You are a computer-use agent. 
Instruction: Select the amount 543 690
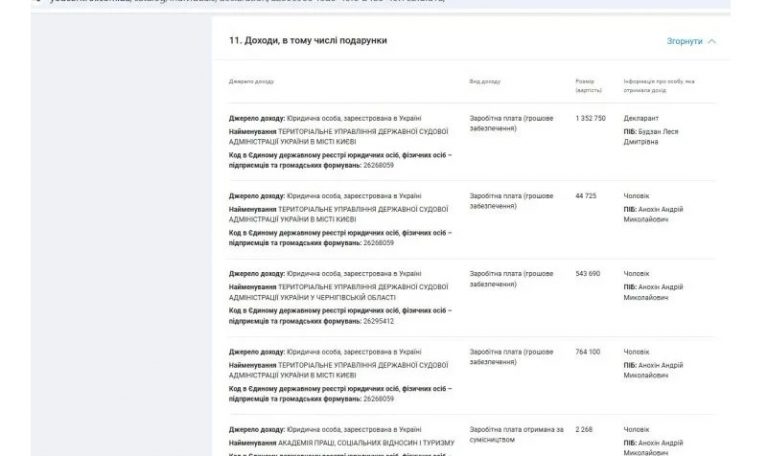pos(588,274)
